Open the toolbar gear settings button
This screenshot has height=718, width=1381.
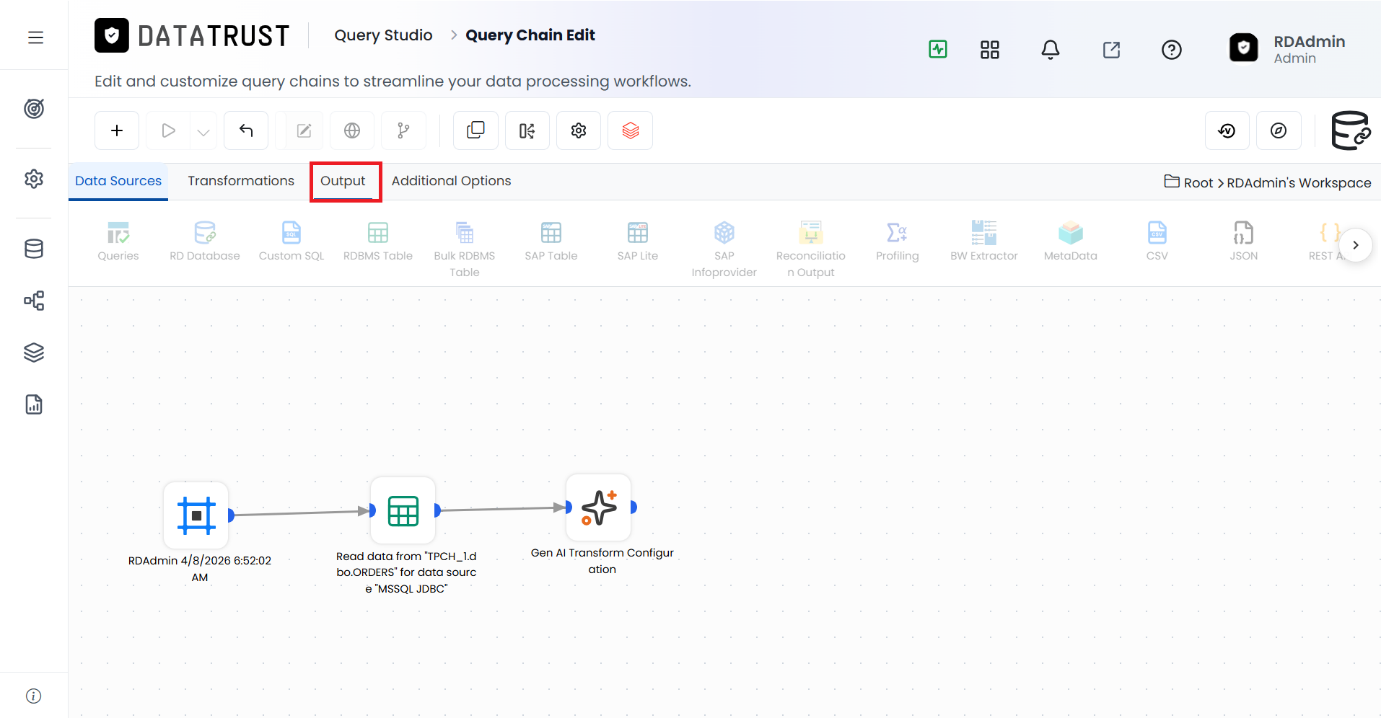tap(578, 130)
